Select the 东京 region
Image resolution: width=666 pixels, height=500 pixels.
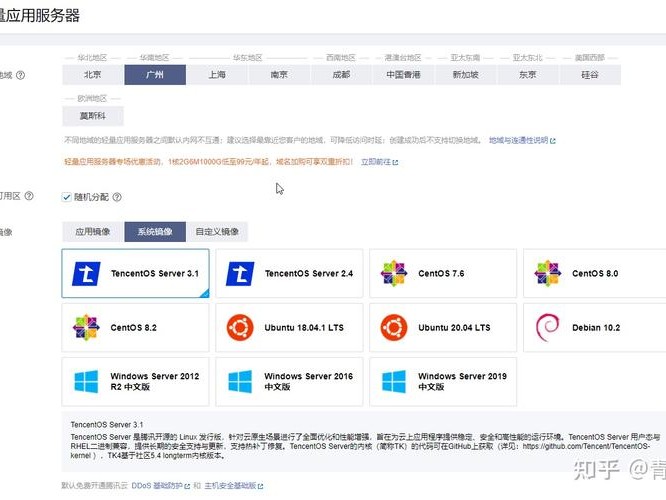(528, 75)
